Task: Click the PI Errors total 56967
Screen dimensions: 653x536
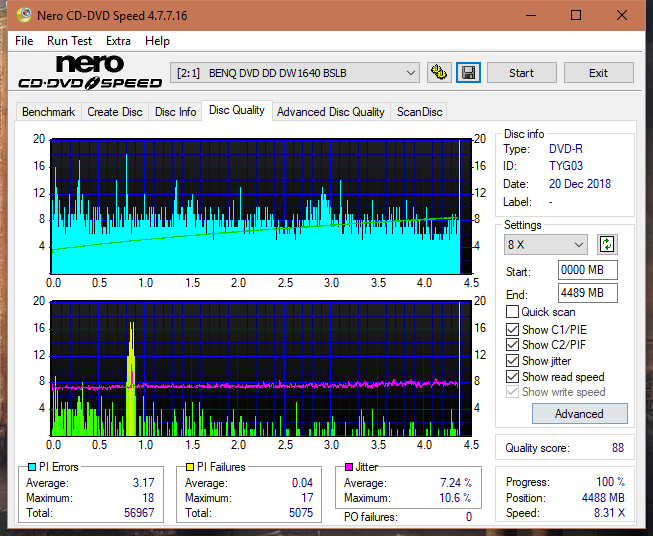Action: click(x=139, y=512)
